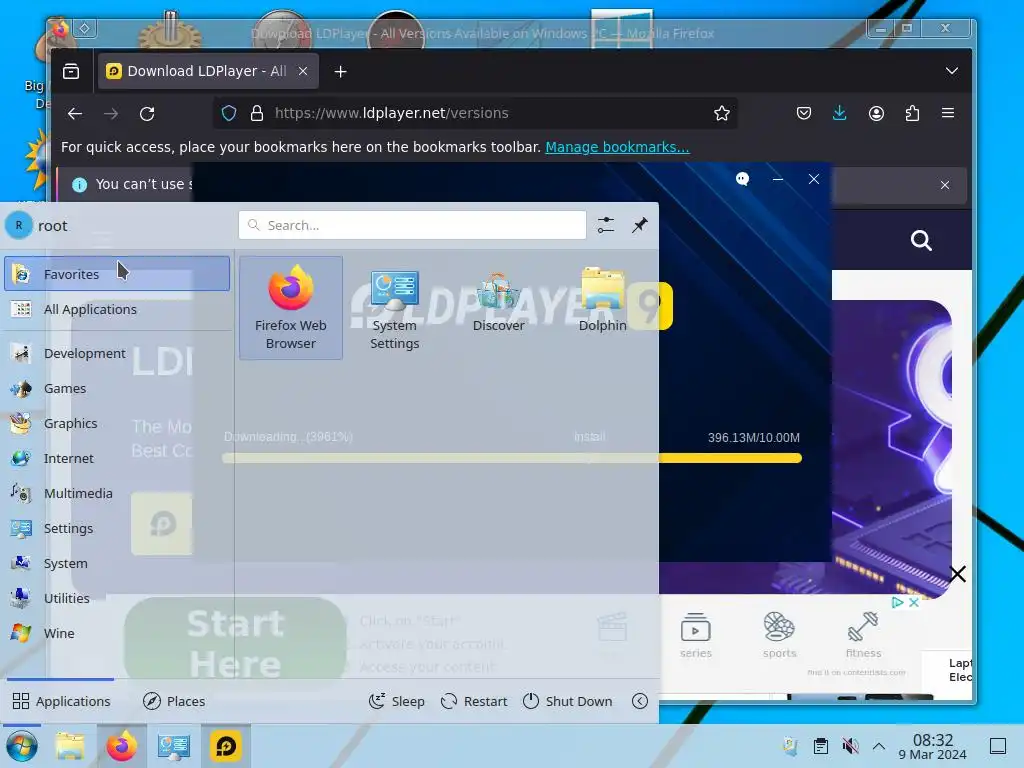The width and height of the screenshot is (1024, 768).
Task: Click the fitness ad category
Action: pos(863,635)
